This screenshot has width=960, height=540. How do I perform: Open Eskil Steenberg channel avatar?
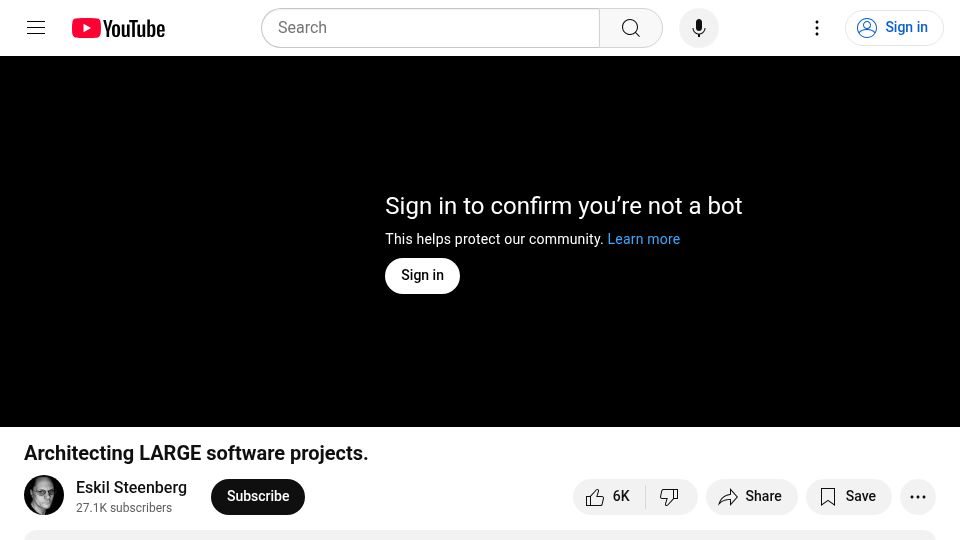point(44,495)
